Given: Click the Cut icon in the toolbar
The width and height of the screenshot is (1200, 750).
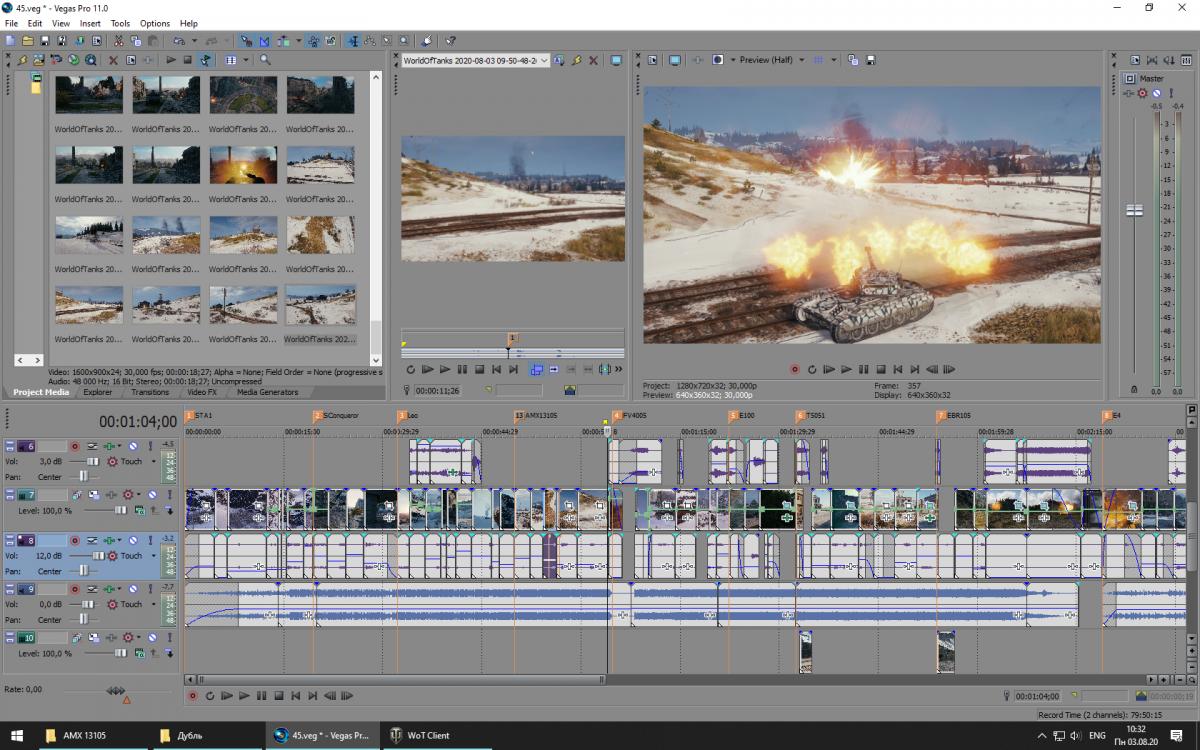Looking at the screenshot, I should pyautogui.click(x=119, y=41).
